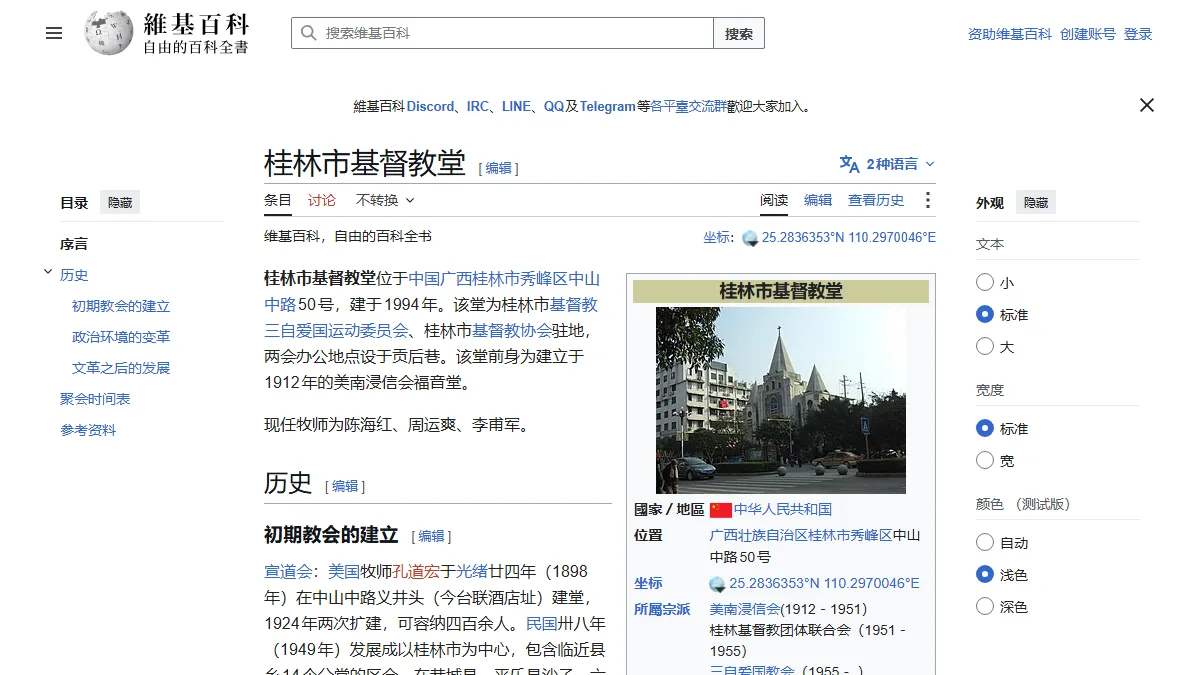Open 各平臺交流群 link in banner
This screenshot has width=1200, height=675.
(x=688, y=106)
